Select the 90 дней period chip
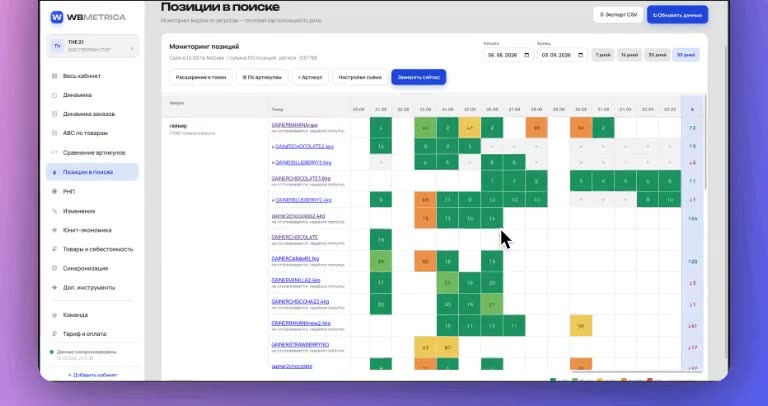This screenshot has width=768, height=406. pos(686,55)
